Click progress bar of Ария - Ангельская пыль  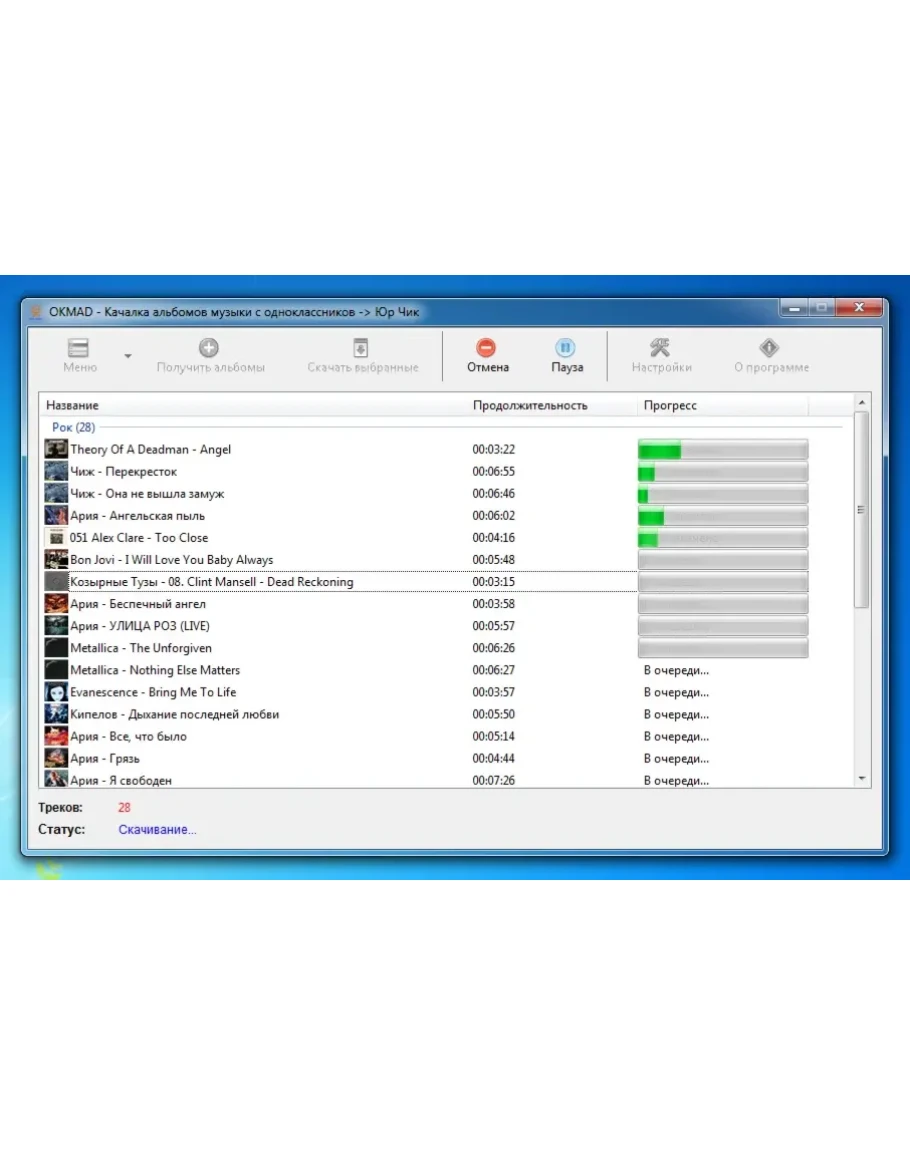click(722, 516)
